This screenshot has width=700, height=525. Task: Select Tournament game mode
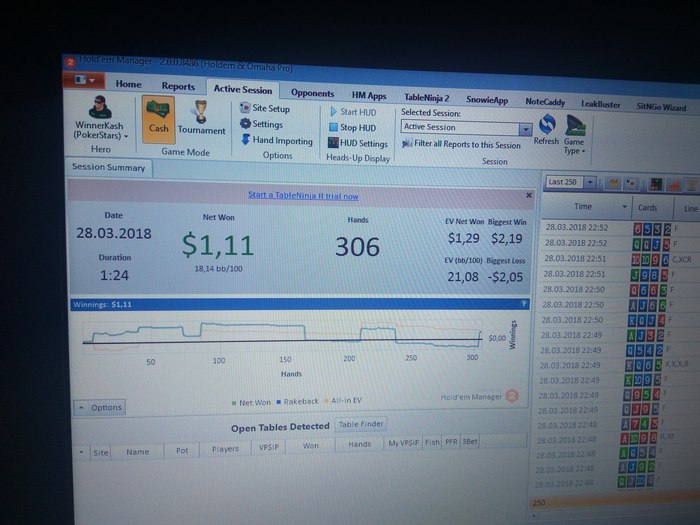201,118
